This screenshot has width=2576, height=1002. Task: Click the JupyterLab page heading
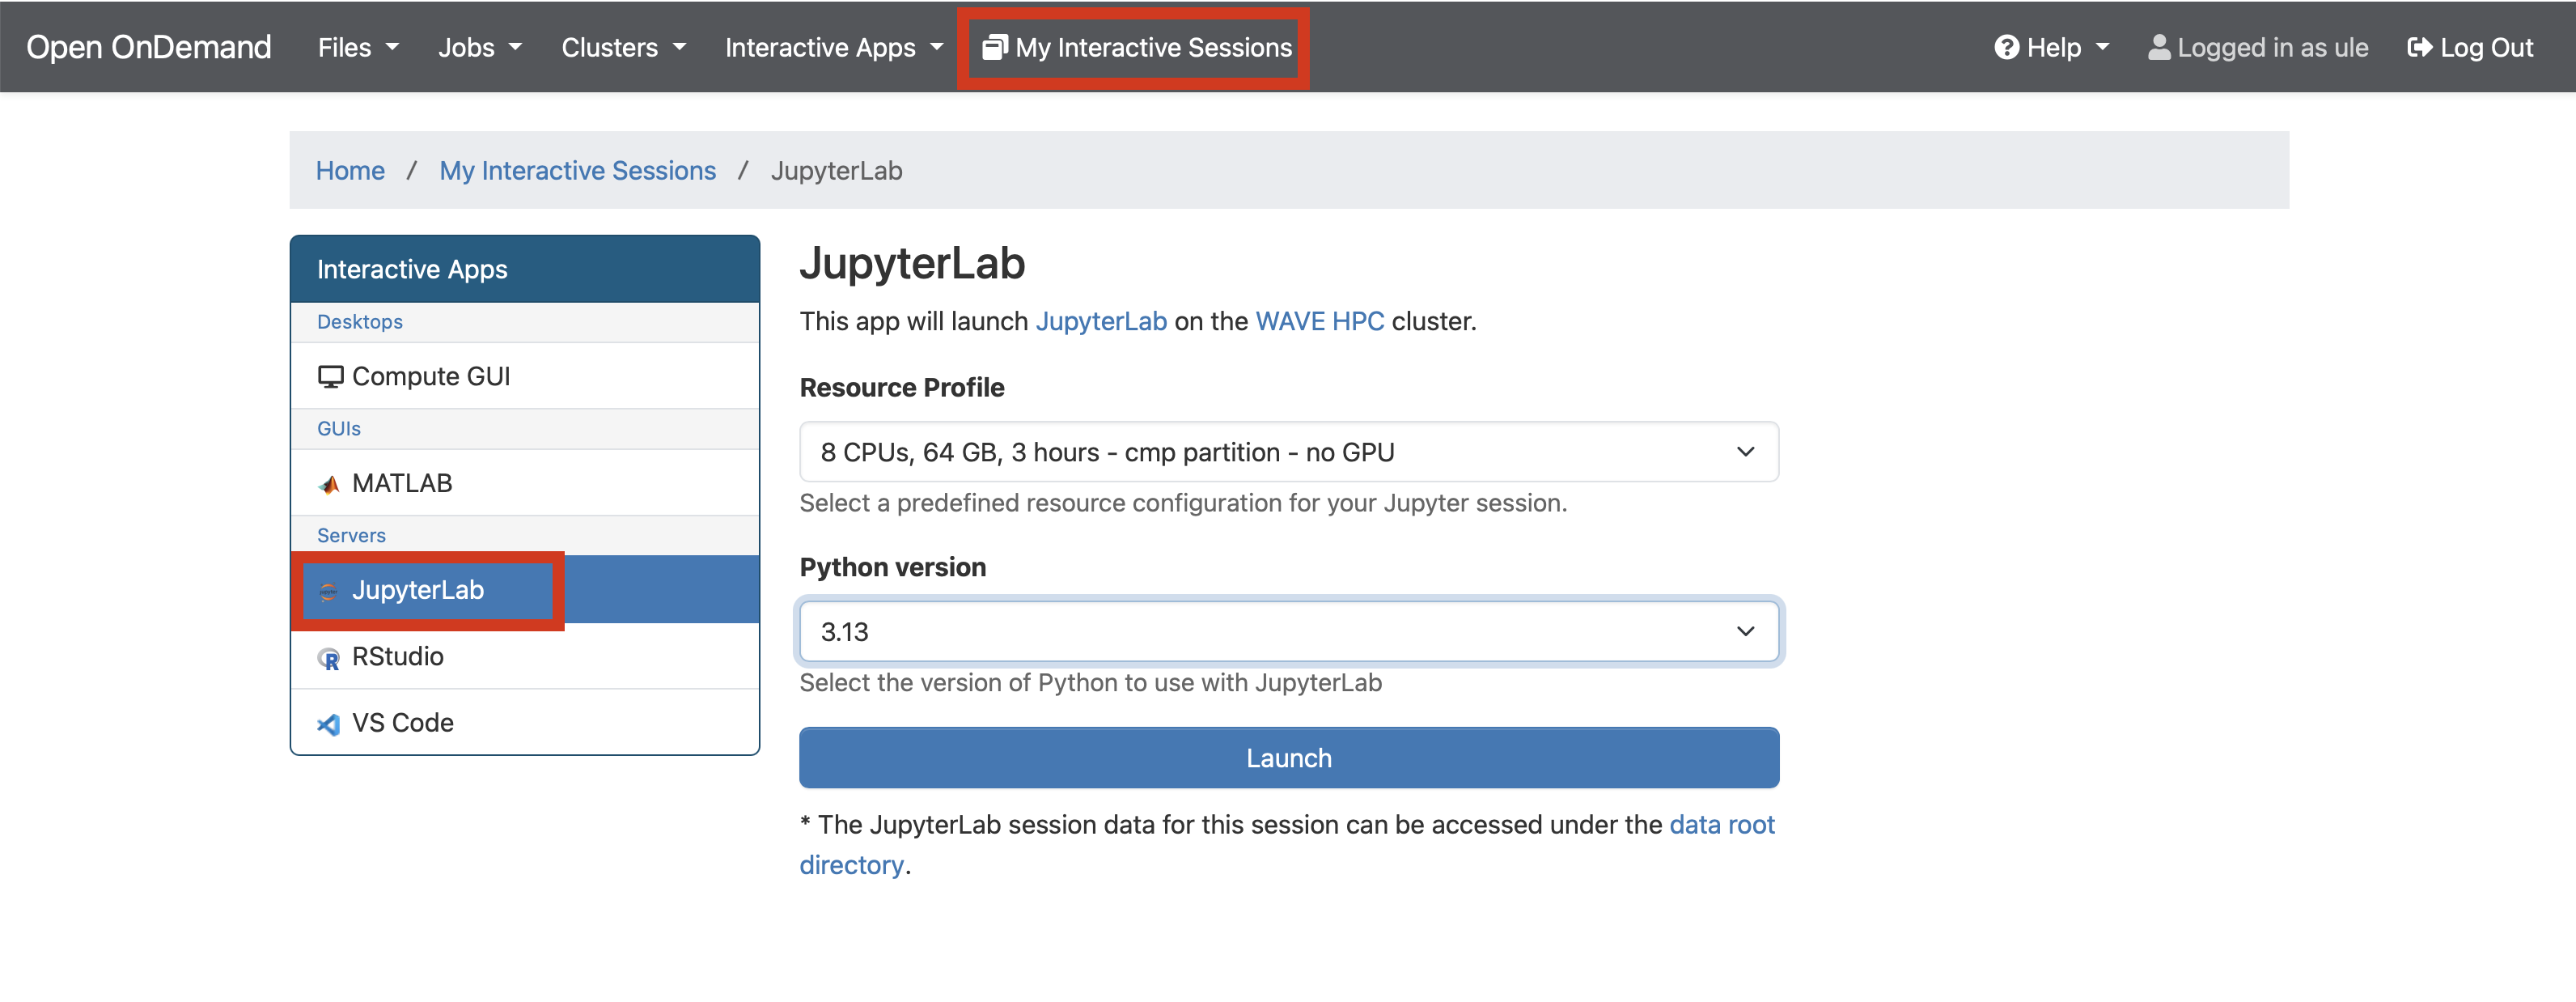click(912, 264)
